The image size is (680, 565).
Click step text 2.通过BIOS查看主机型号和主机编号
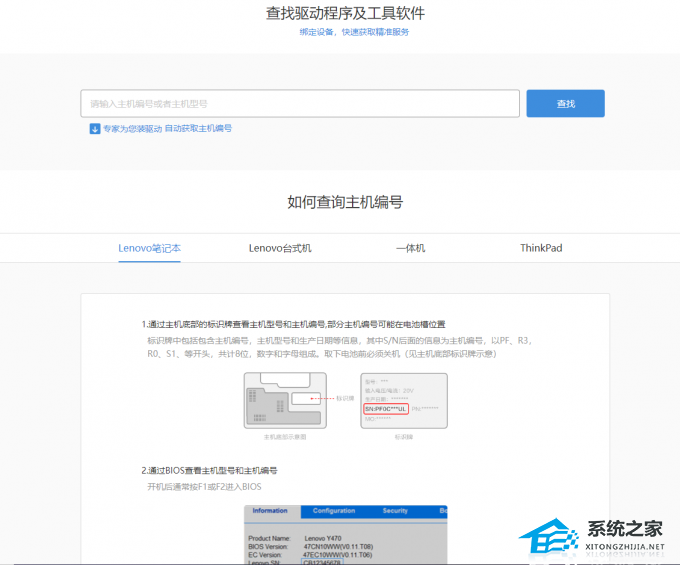pos(209,470)
